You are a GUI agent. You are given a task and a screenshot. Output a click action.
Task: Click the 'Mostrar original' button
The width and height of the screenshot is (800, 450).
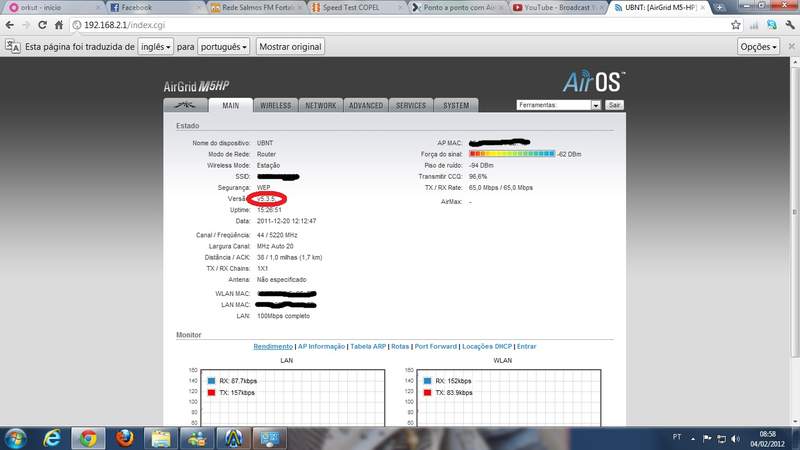coord(290,46)
